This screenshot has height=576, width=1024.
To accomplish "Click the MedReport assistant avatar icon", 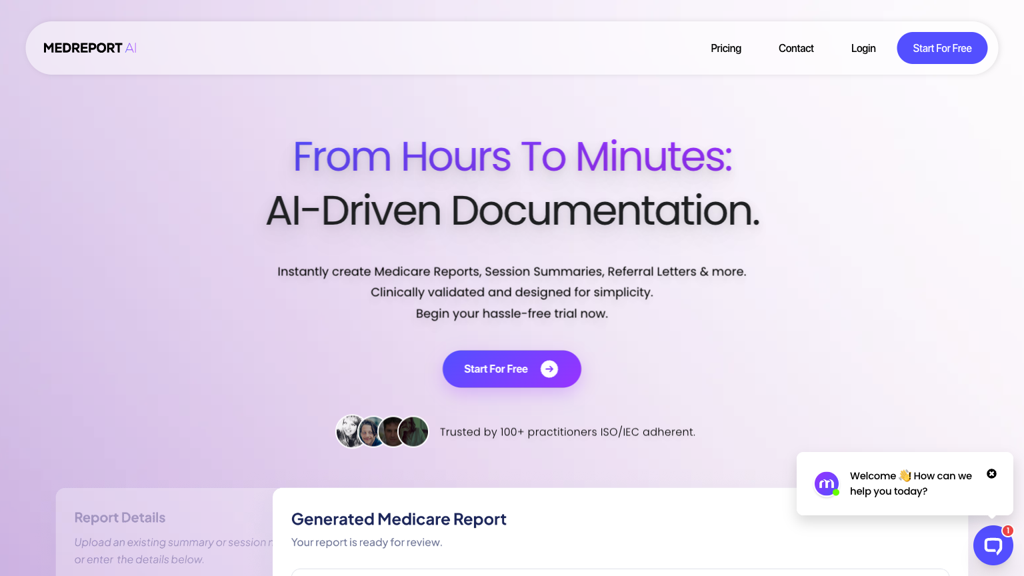I will pyautogui.click(x=826, y=483).
